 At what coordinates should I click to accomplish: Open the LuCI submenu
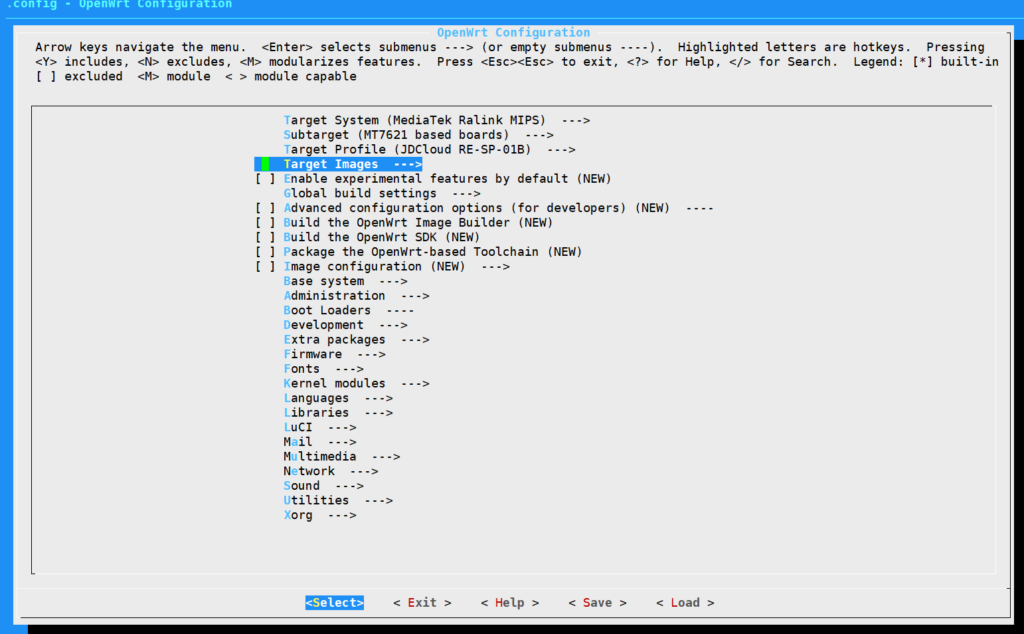[319, 427]
